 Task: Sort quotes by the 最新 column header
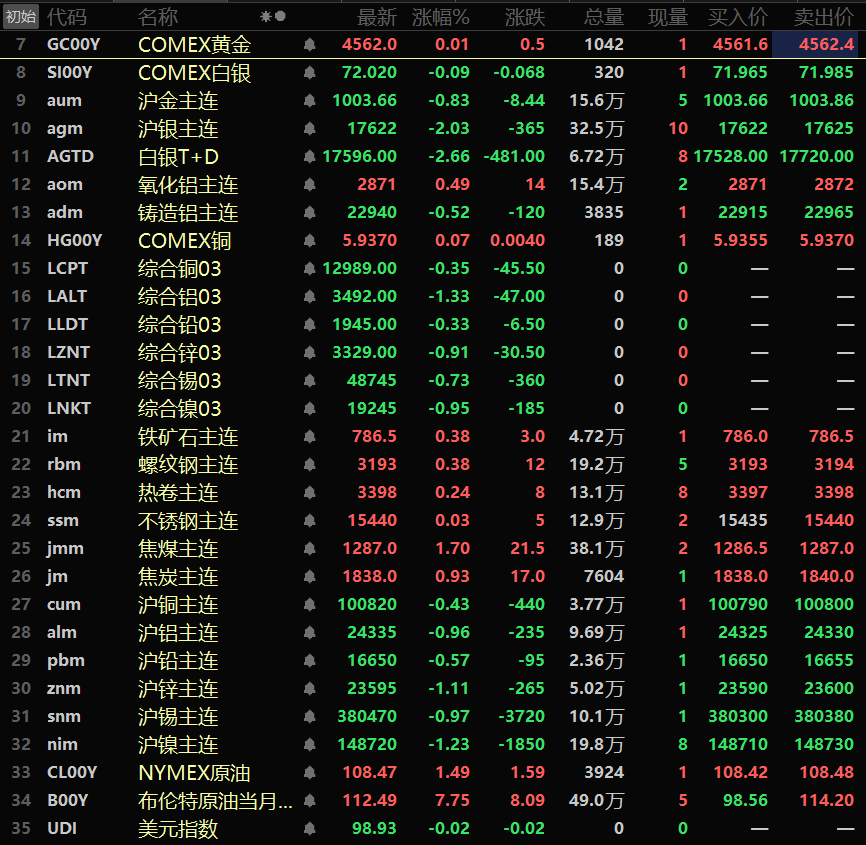[x=377, y=17]
